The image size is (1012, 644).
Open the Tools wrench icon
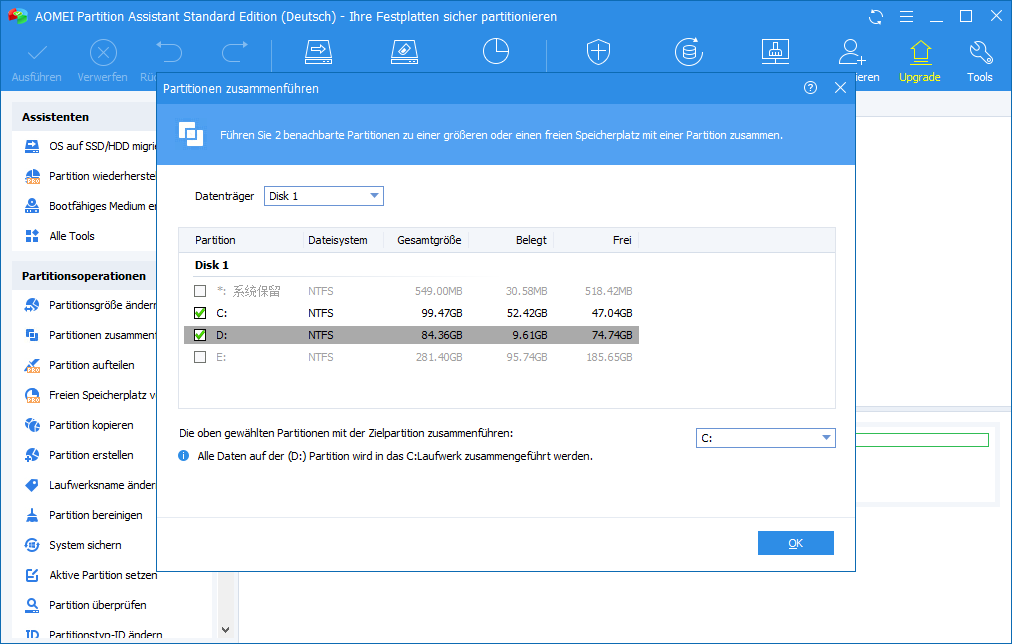979,59
